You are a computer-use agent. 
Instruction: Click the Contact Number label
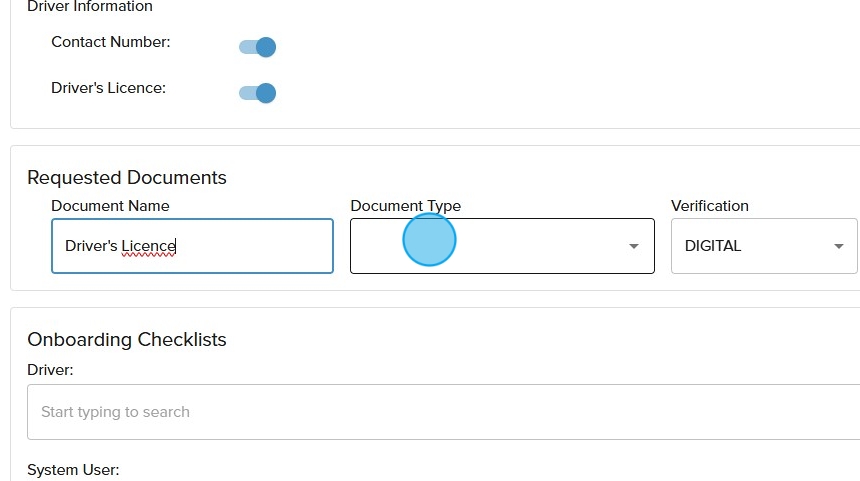[111, 42]
